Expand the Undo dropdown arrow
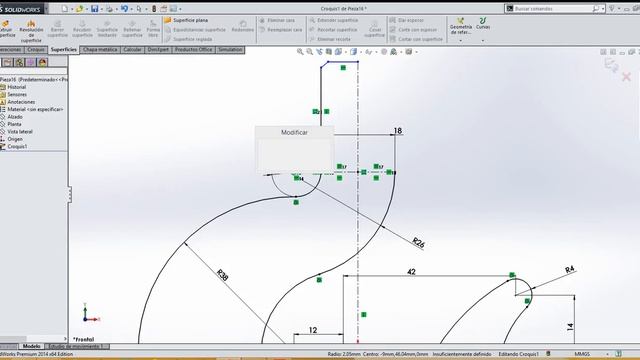The image size is (640, 360). coord(131,9)
